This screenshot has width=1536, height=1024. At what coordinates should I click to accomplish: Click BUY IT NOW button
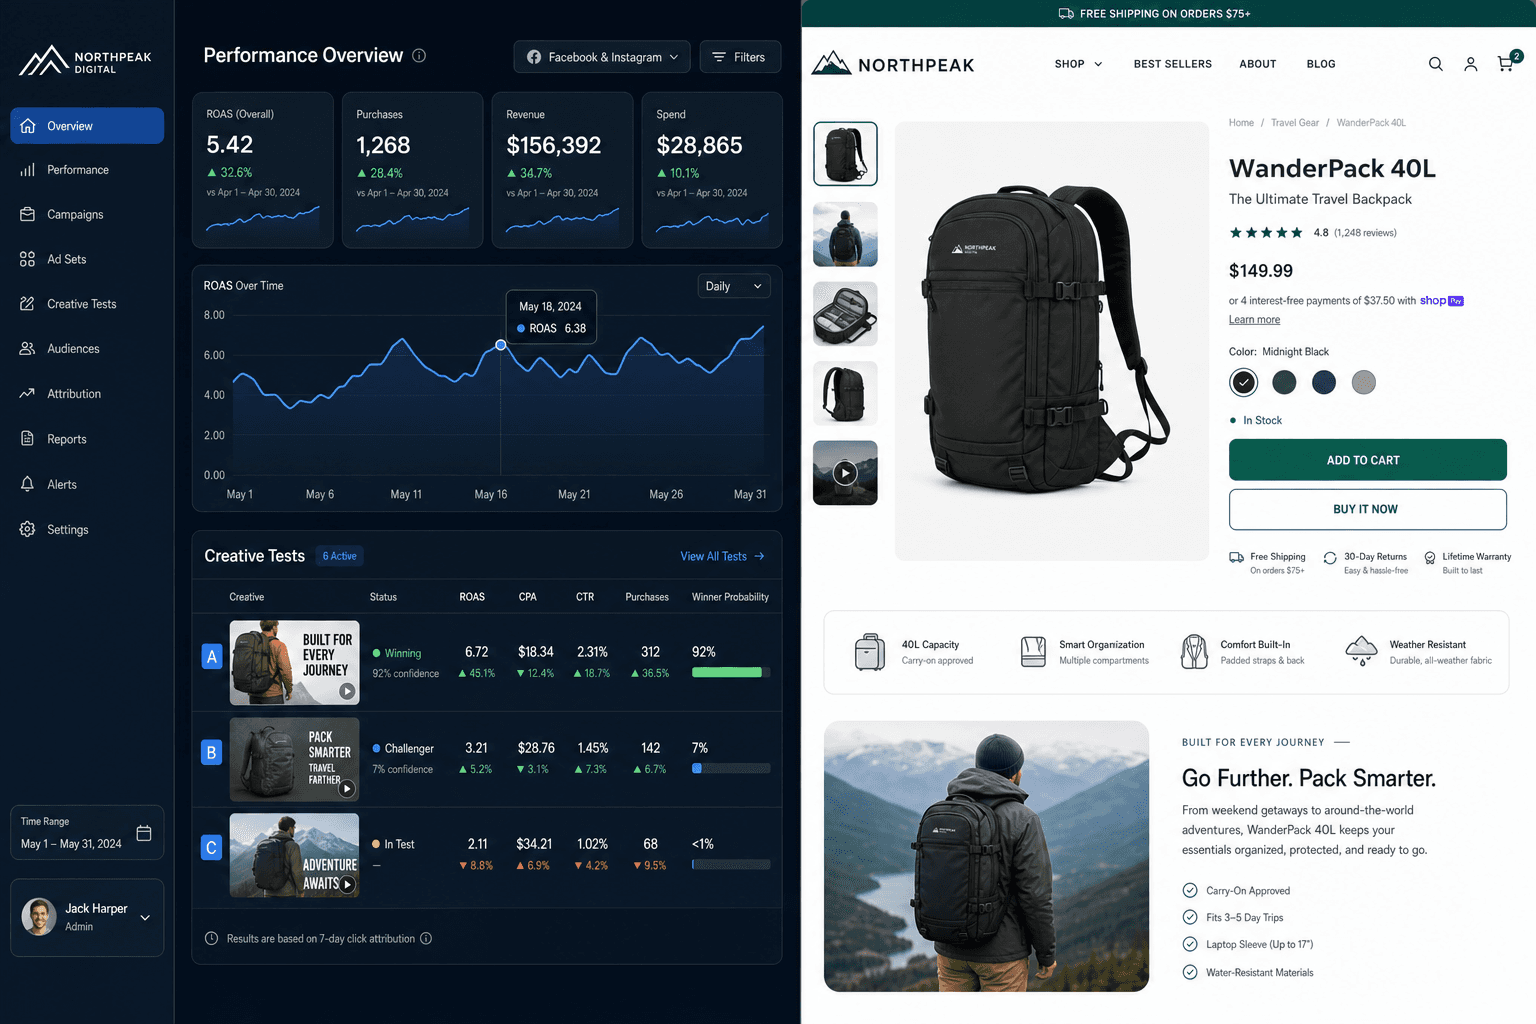(x=1367, y=509)
